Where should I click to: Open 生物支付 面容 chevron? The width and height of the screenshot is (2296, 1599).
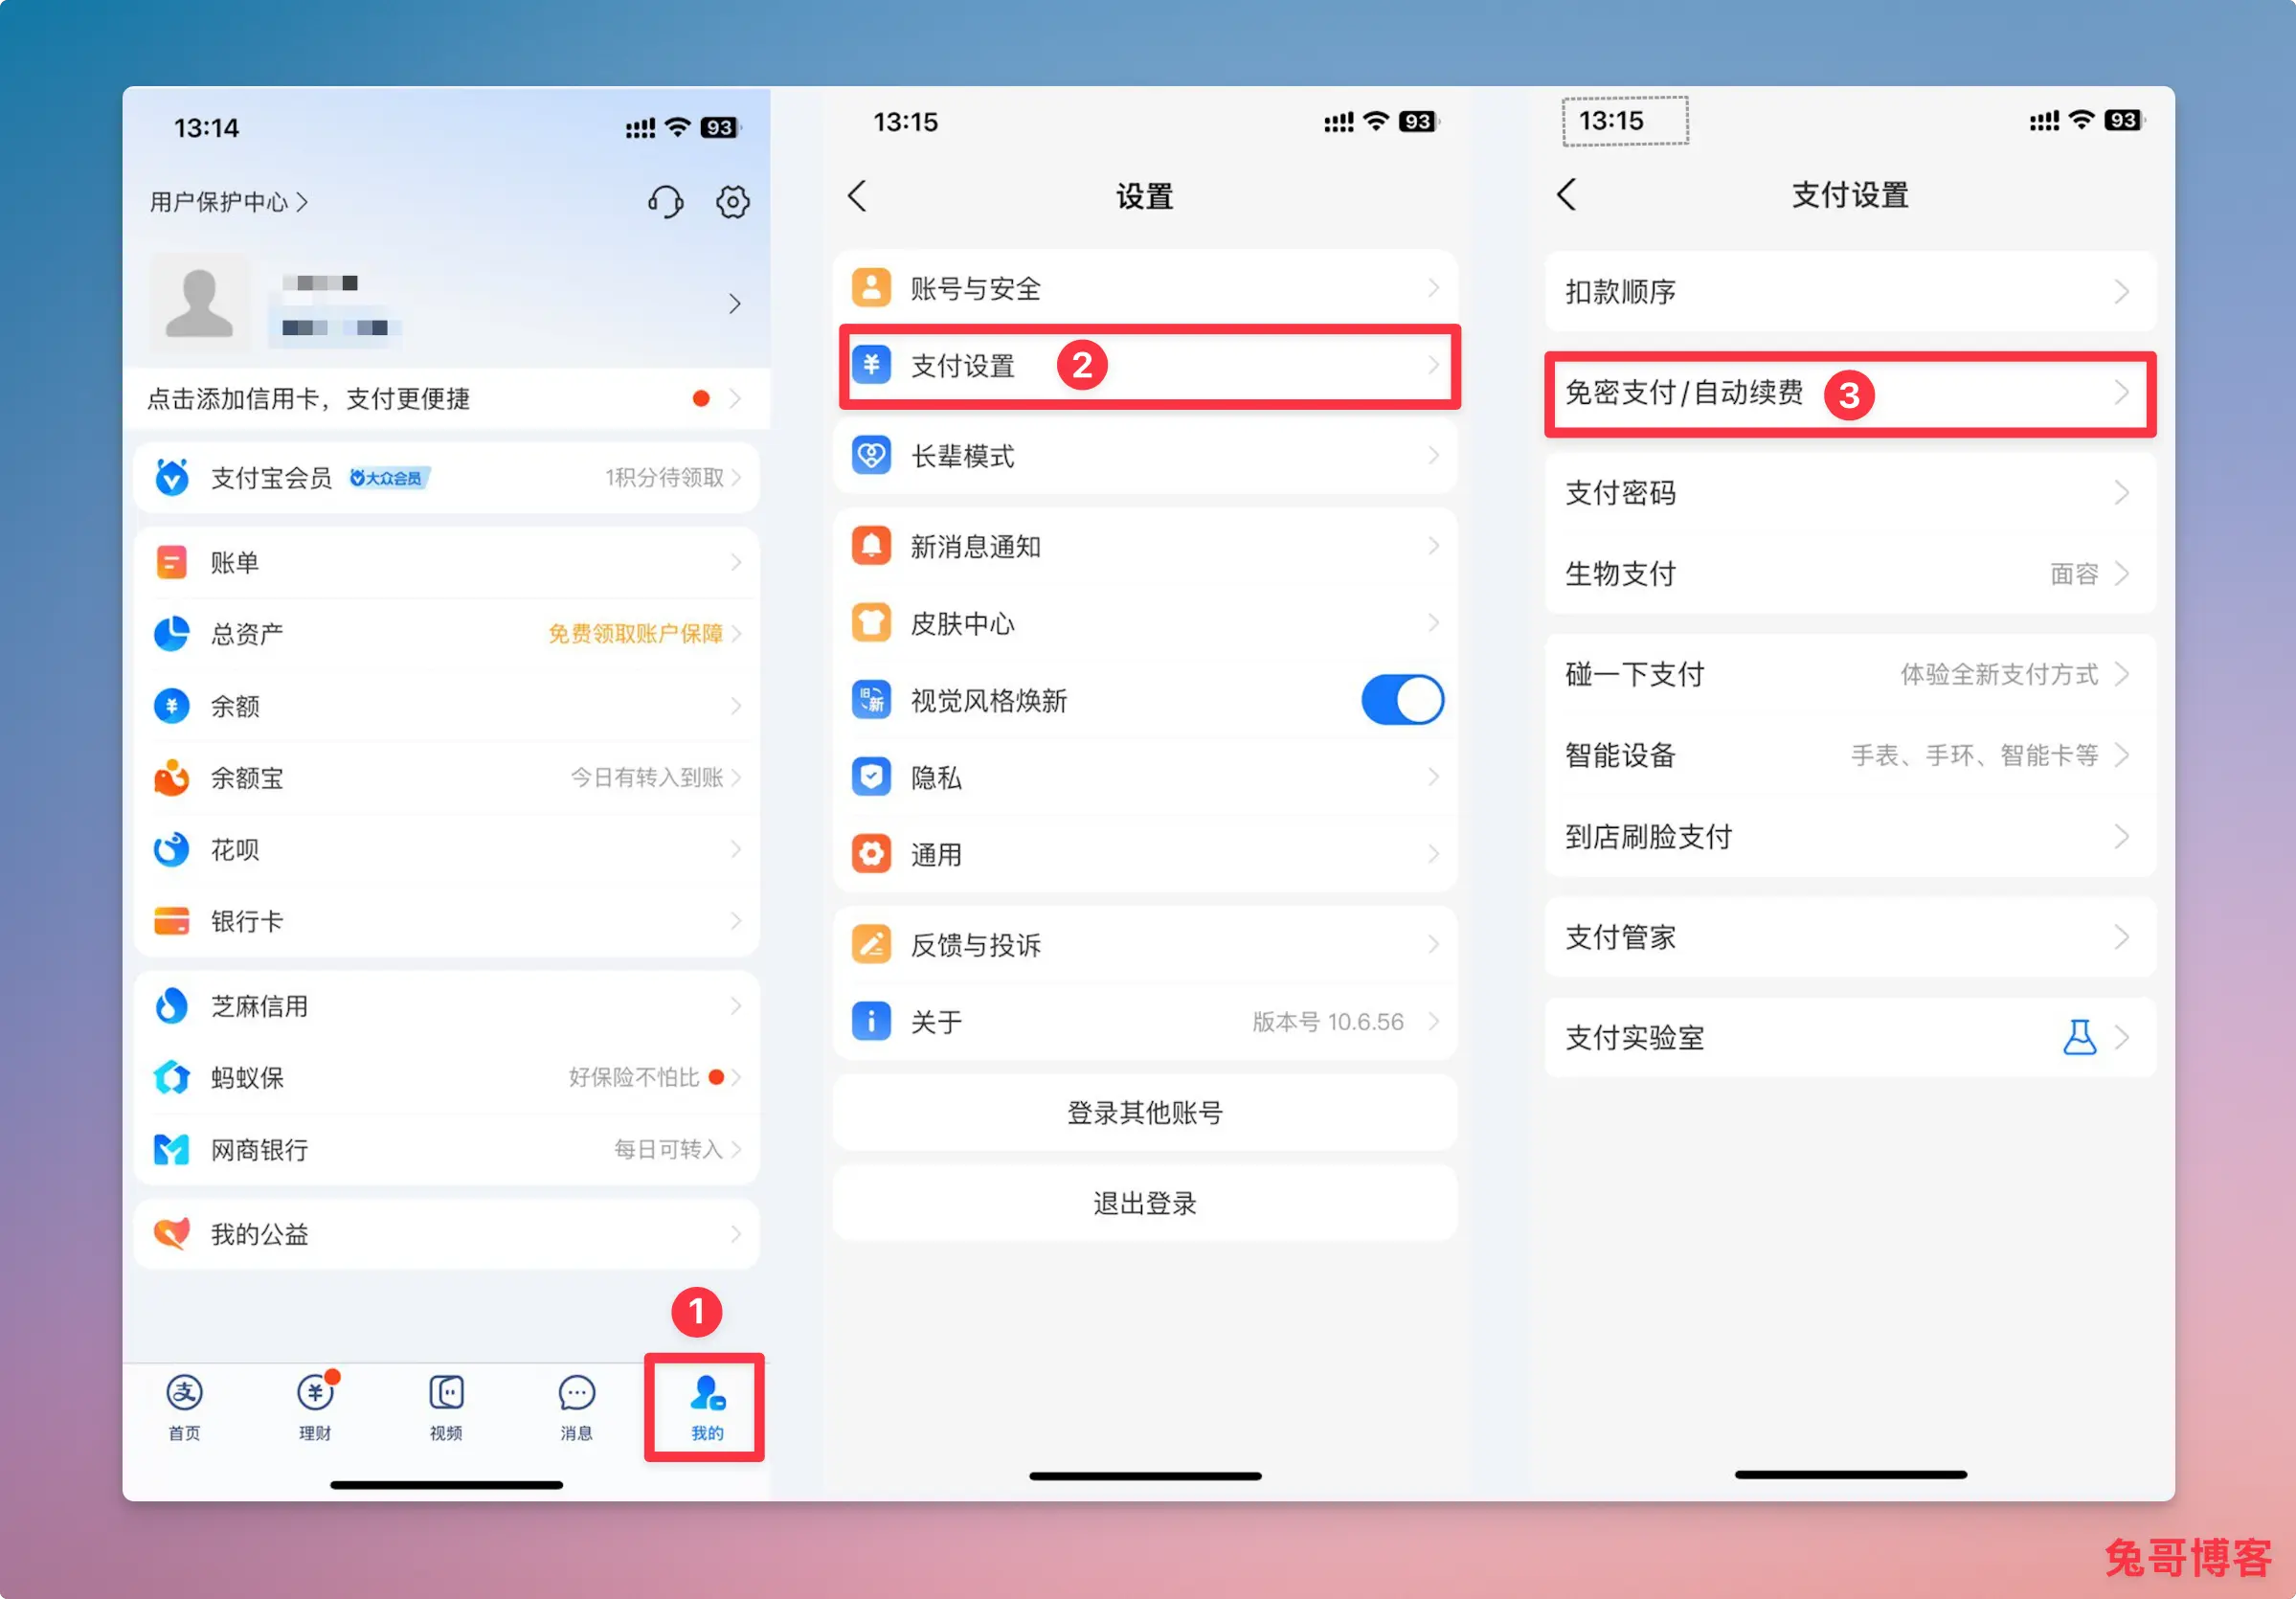click(2122, 574)
